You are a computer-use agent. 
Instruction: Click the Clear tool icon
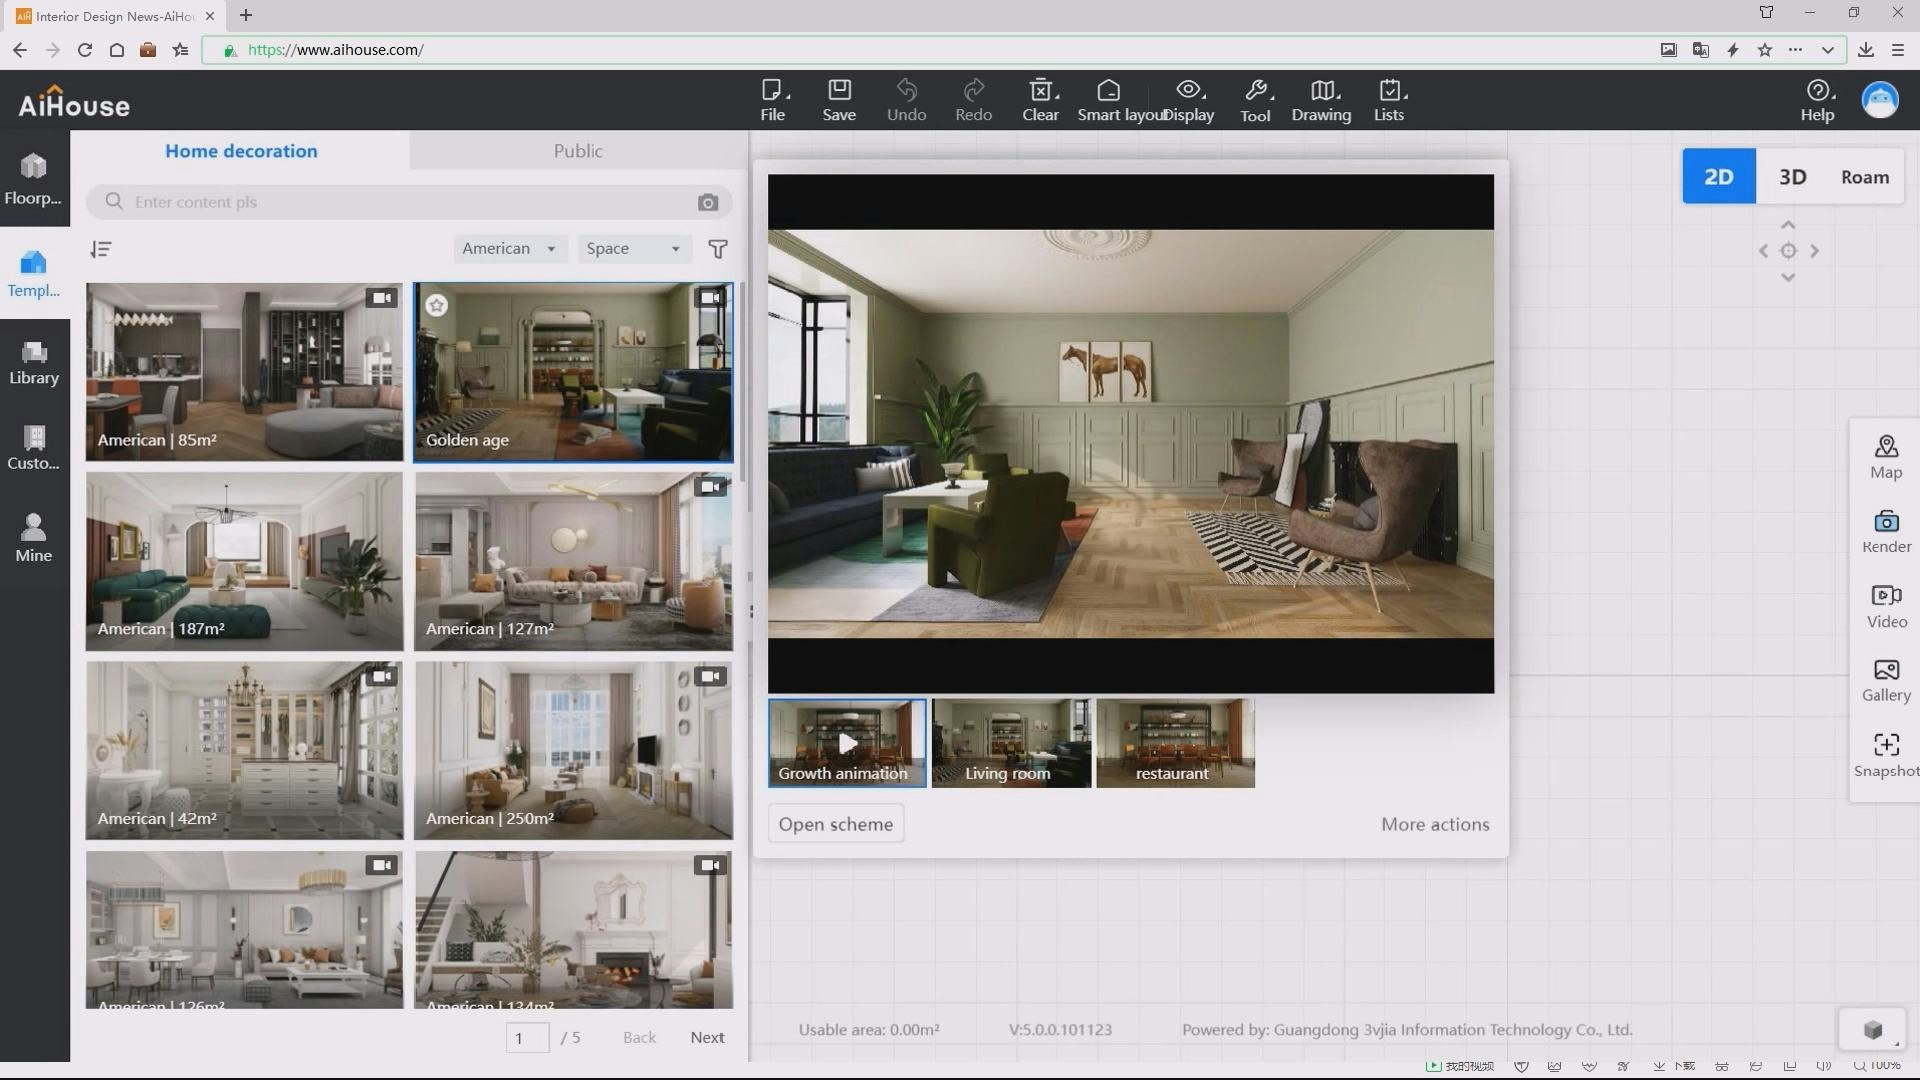click(1039, 99)
